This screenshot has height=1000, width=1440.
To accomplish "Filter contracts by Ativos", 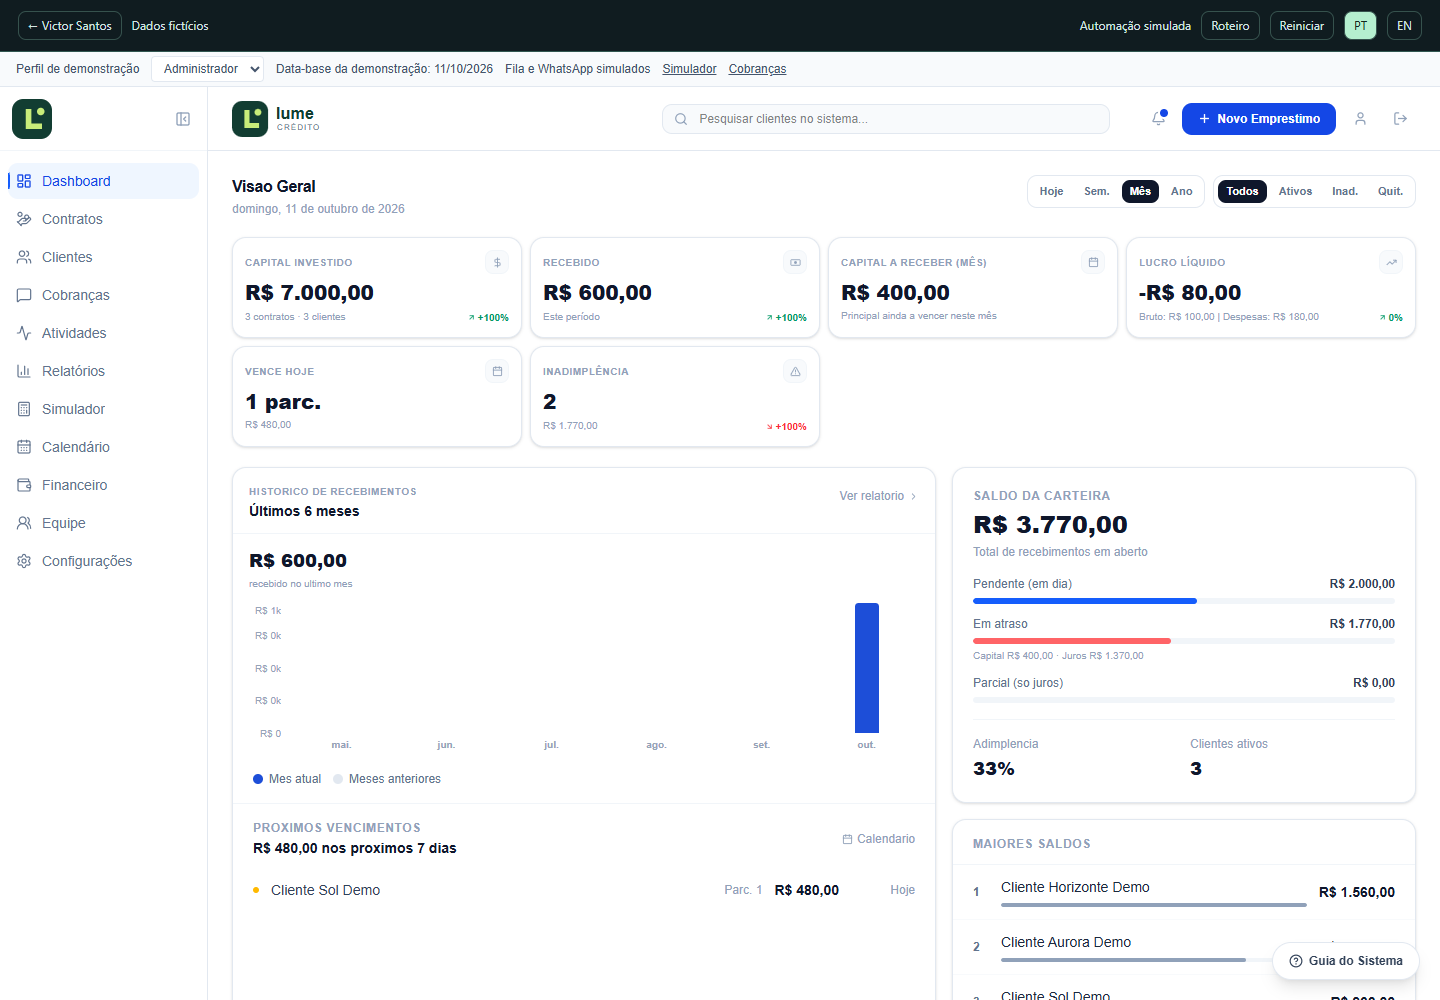I will [1295, 191].
